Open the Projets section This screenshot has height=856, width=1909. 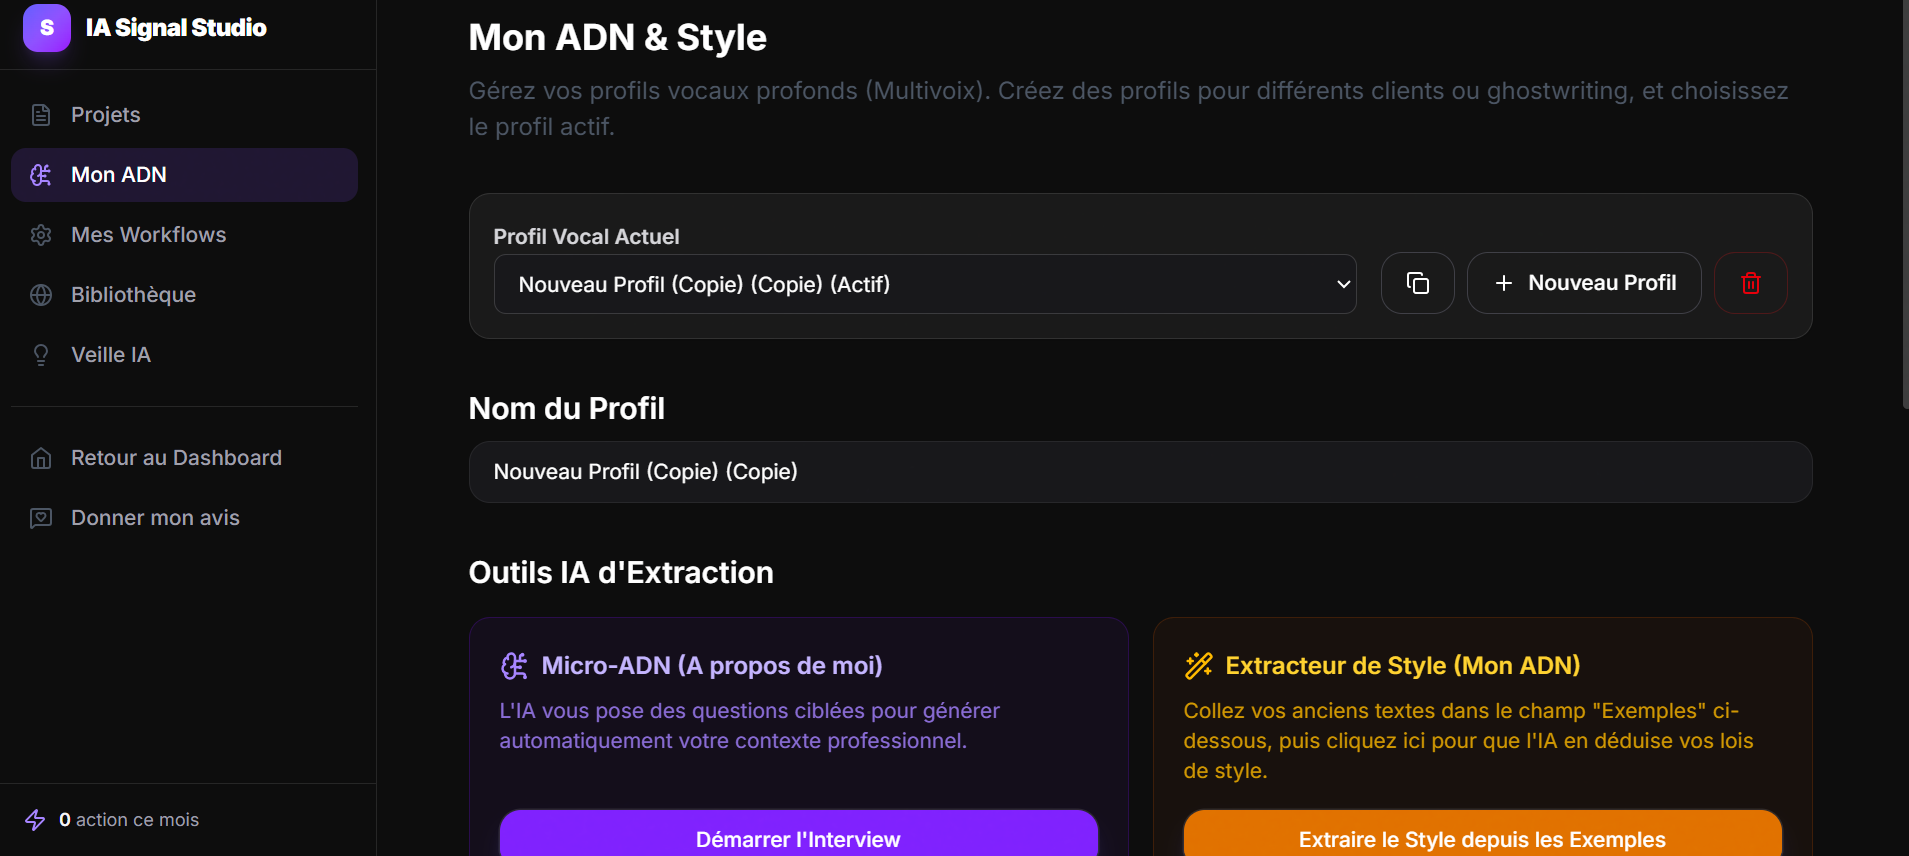pos(184,115)
